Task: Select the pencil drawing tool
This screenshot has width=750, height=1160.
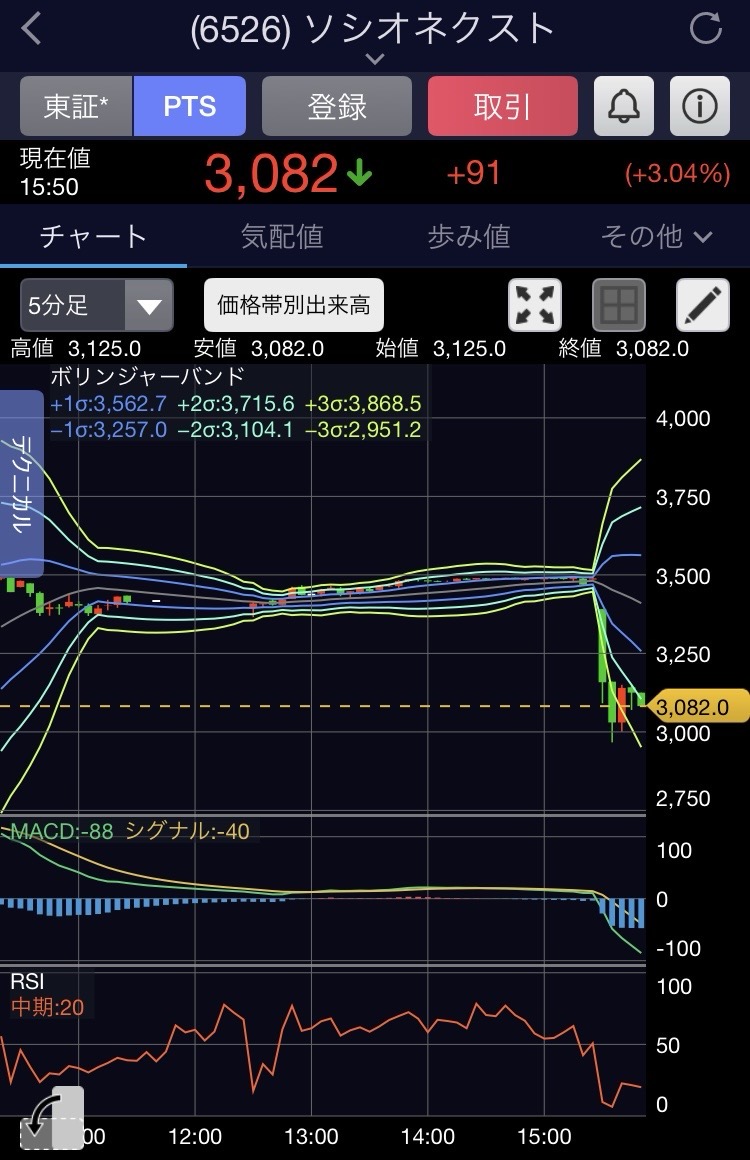Action: (x=703, y=305)
